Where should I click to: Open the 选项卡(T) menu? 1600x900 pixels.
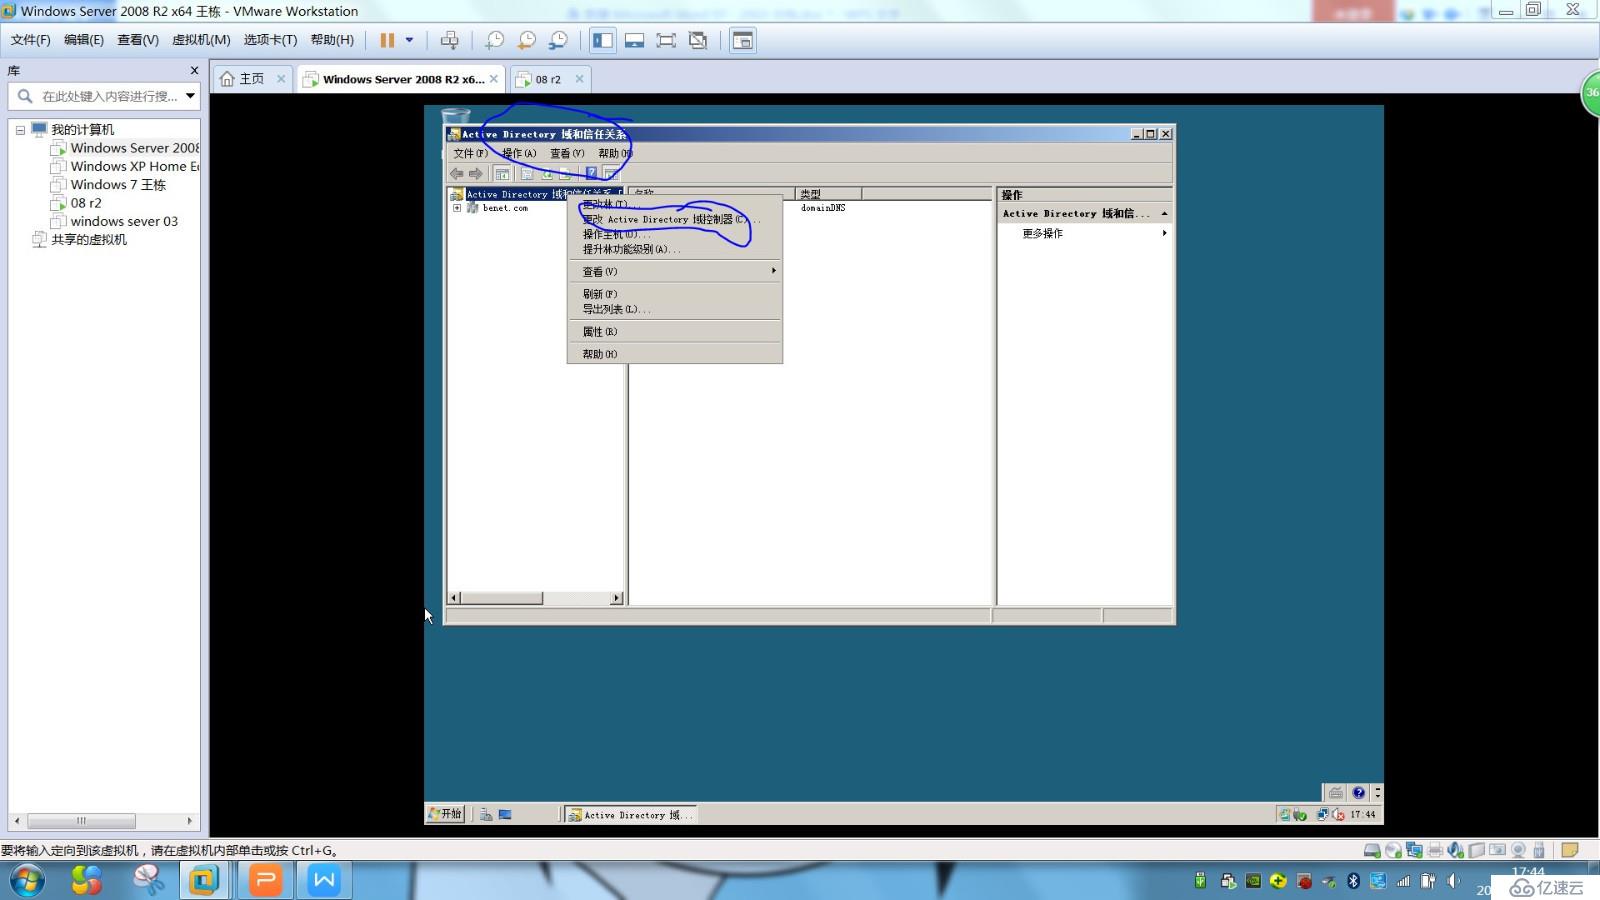pyautogui.click(x=270, y=40)
